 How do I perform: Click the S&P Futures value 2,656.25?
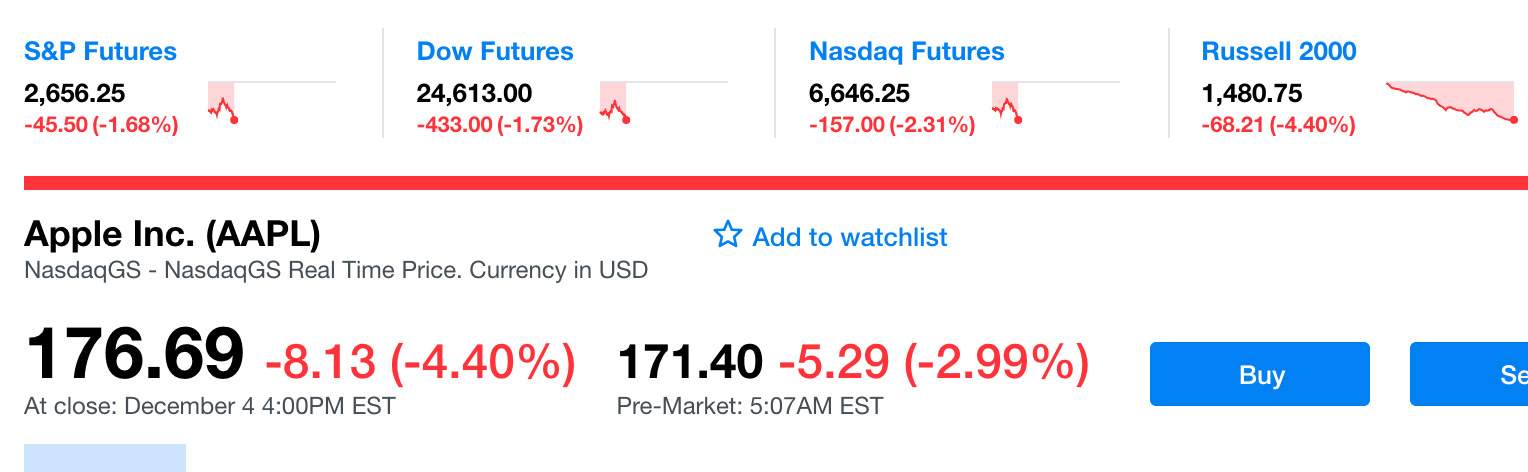click(x=74, y=94)
